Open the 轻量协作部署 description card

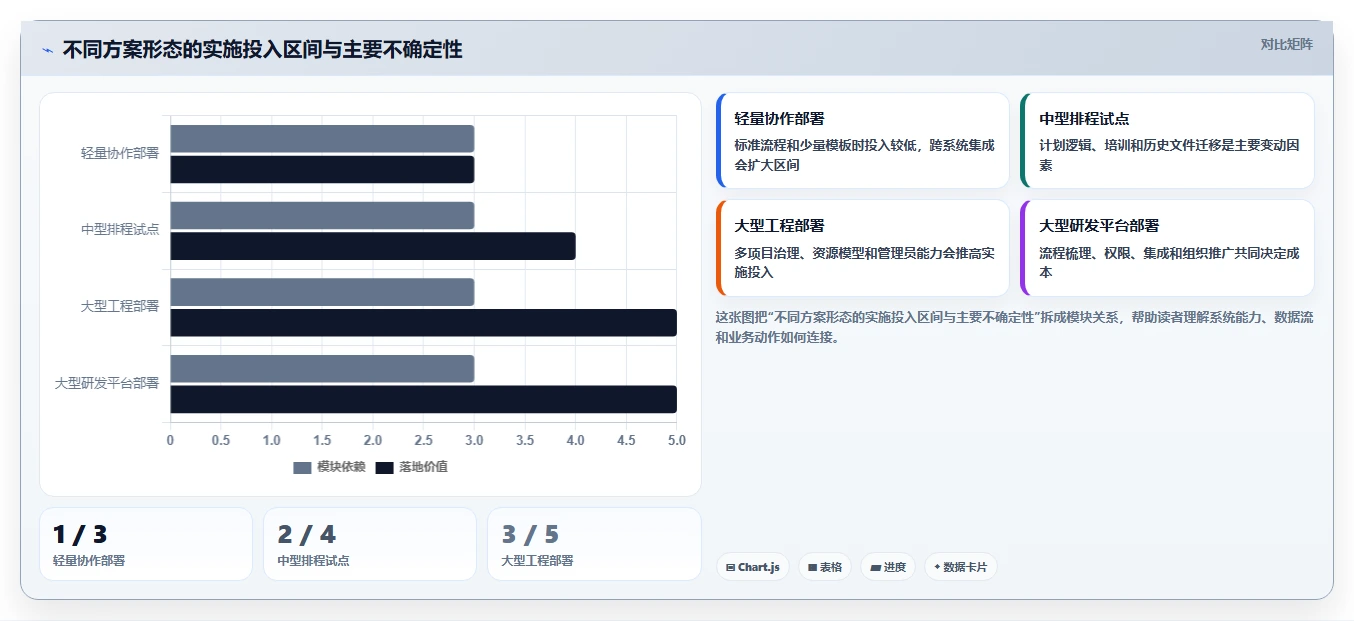863,141
